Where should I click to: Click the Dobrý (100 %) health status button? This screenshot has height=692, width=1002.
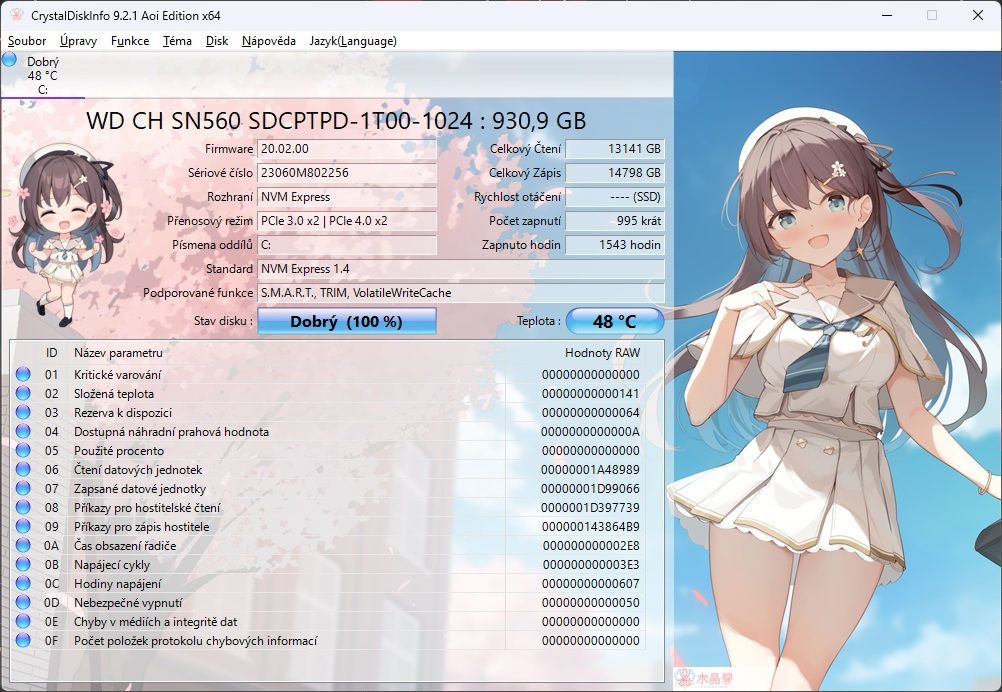(346, 321)
